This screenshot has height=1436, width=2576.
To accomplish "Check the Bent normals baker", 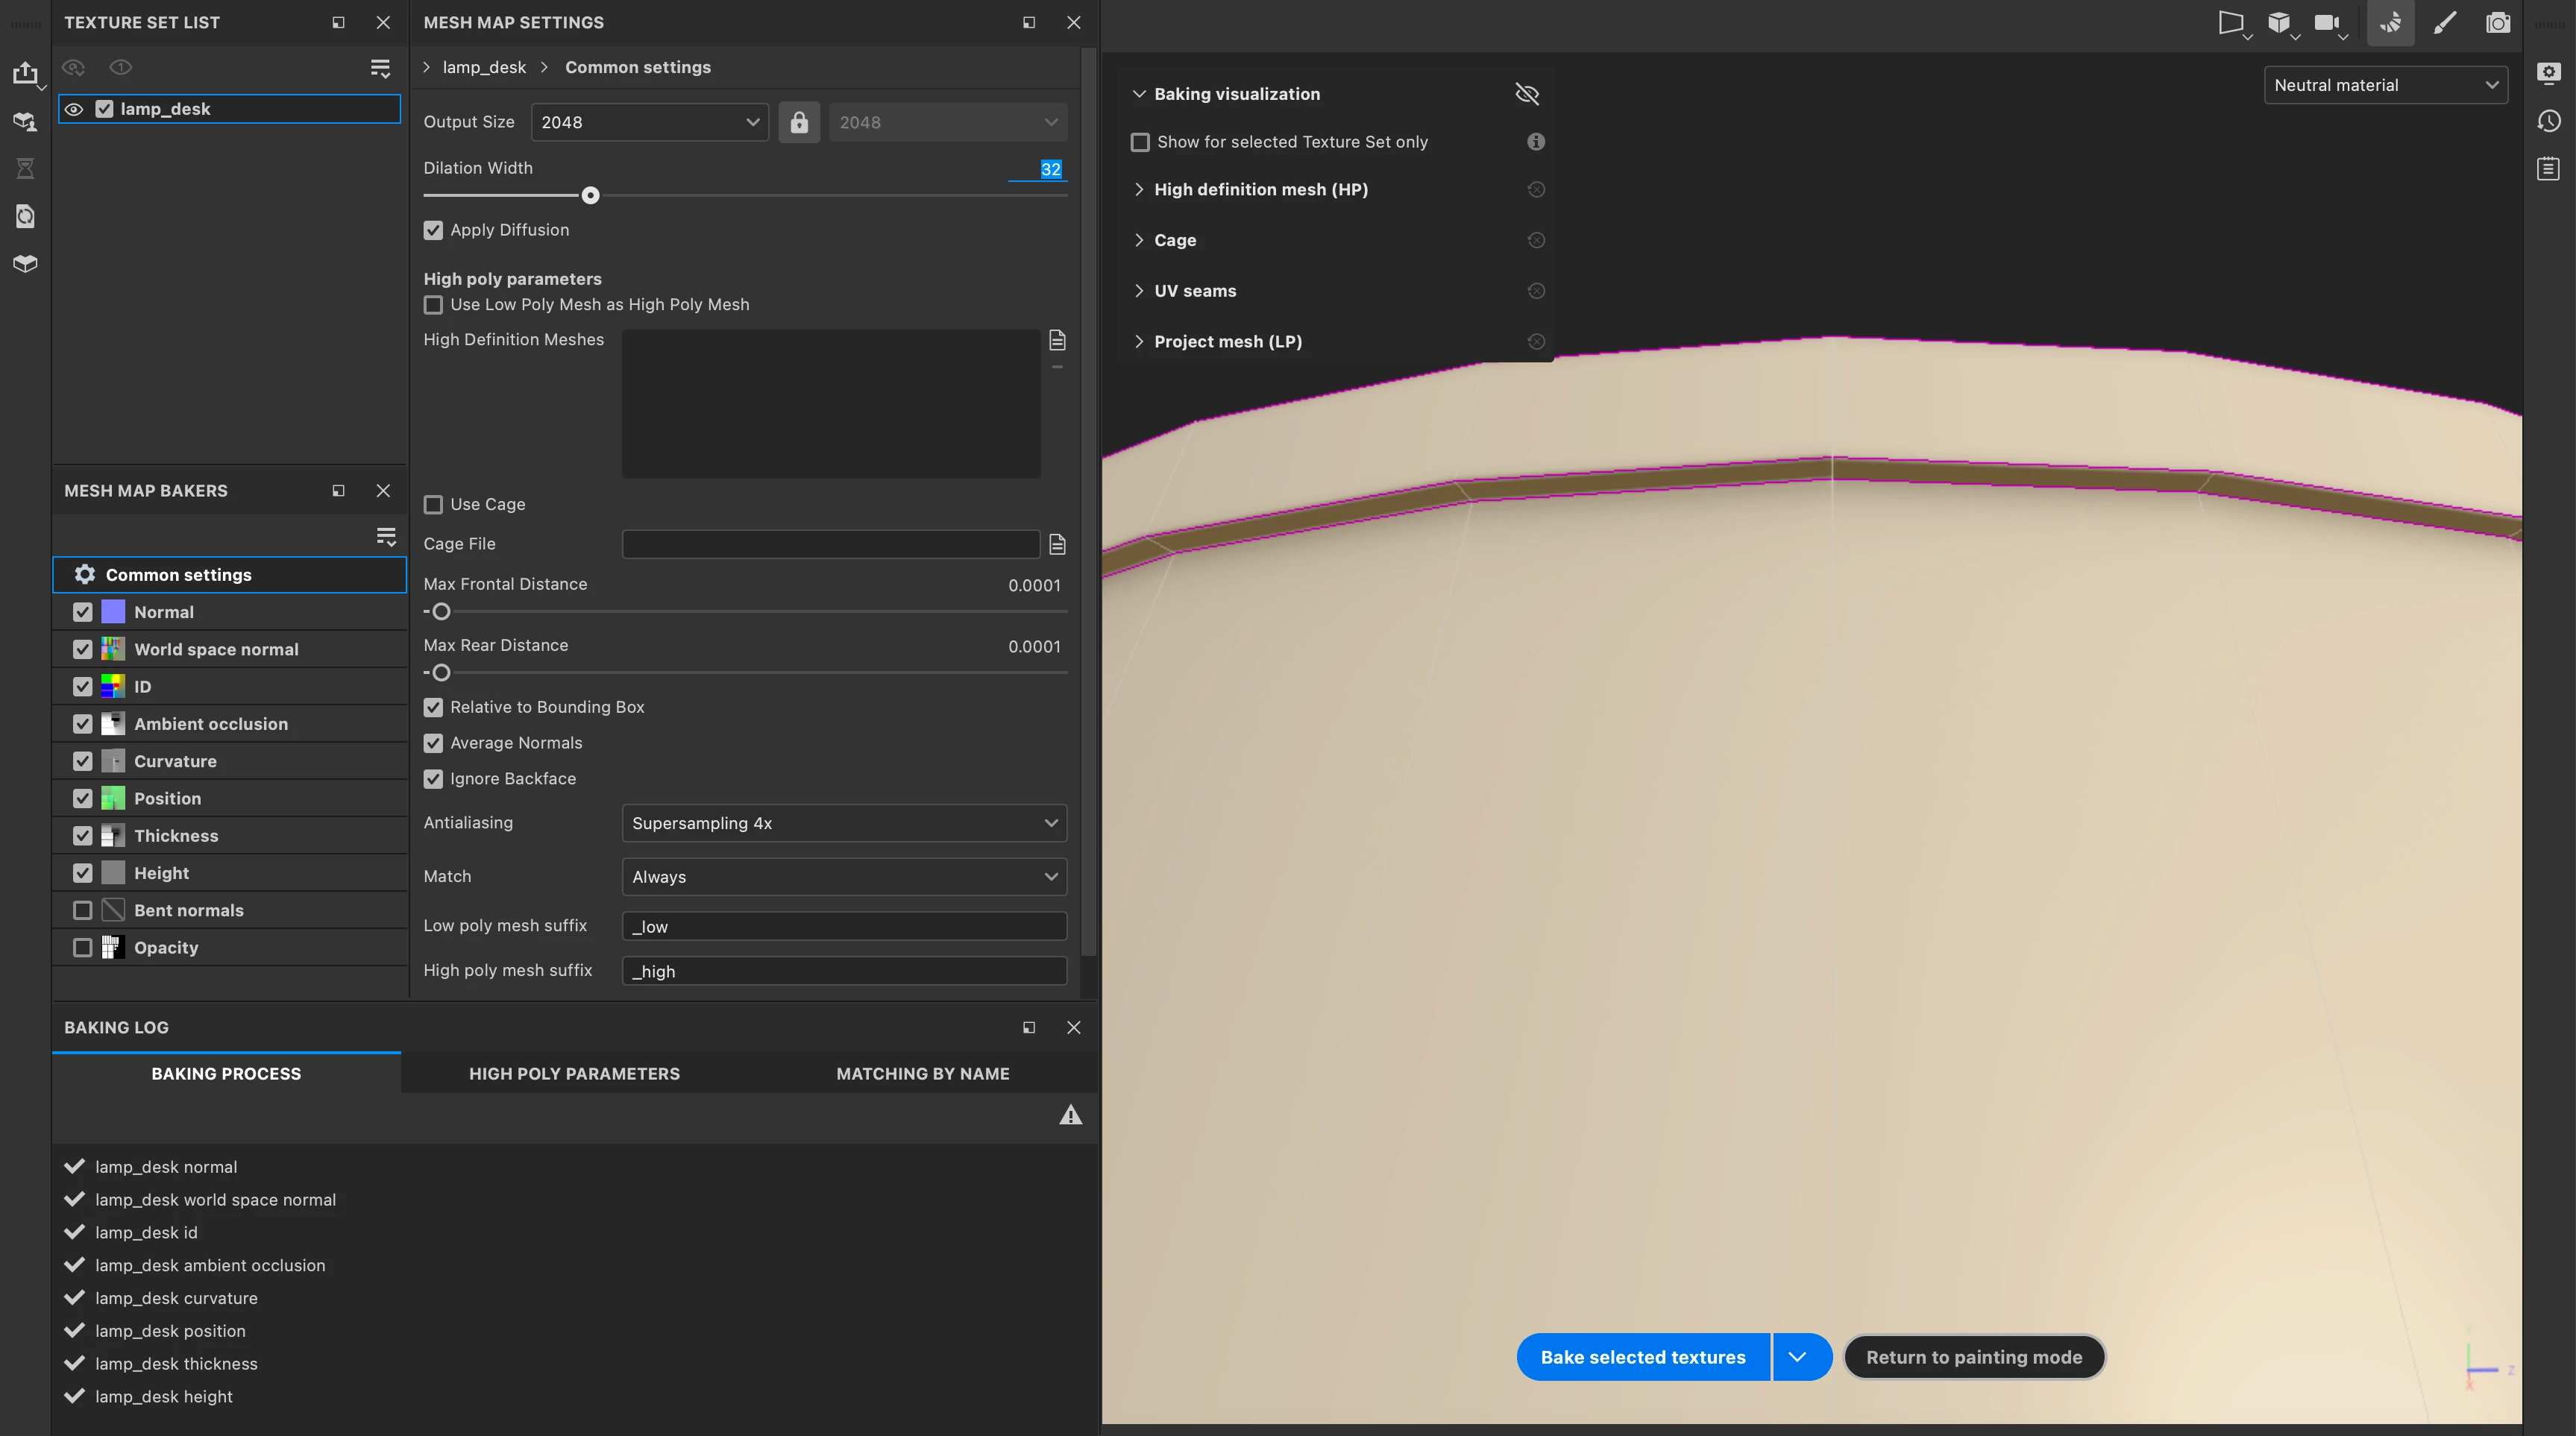I will 83,910.
